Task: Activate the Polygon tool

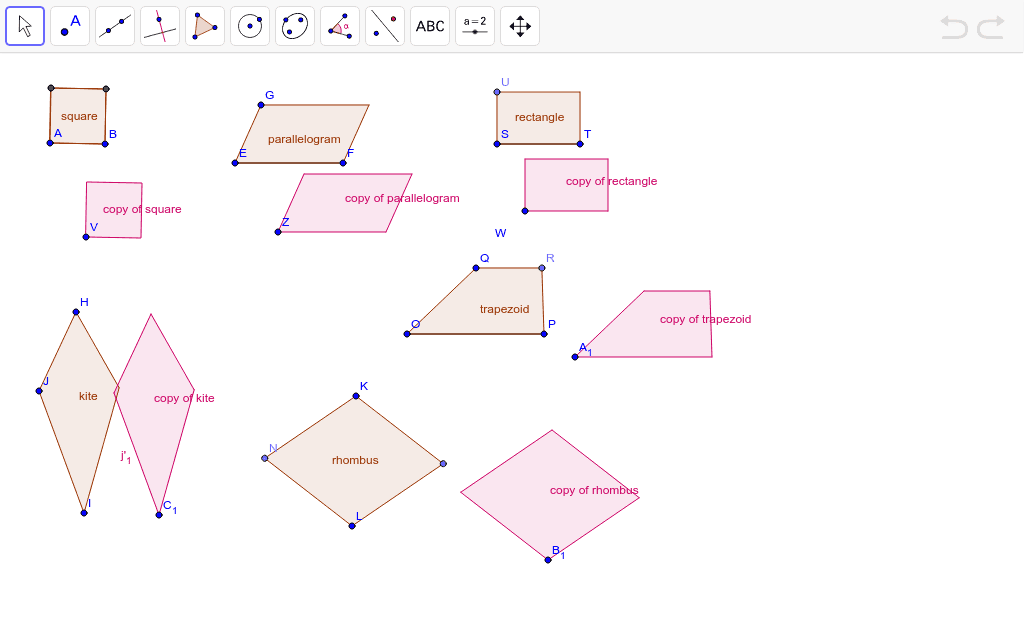Action: click(x=205, y=26)
